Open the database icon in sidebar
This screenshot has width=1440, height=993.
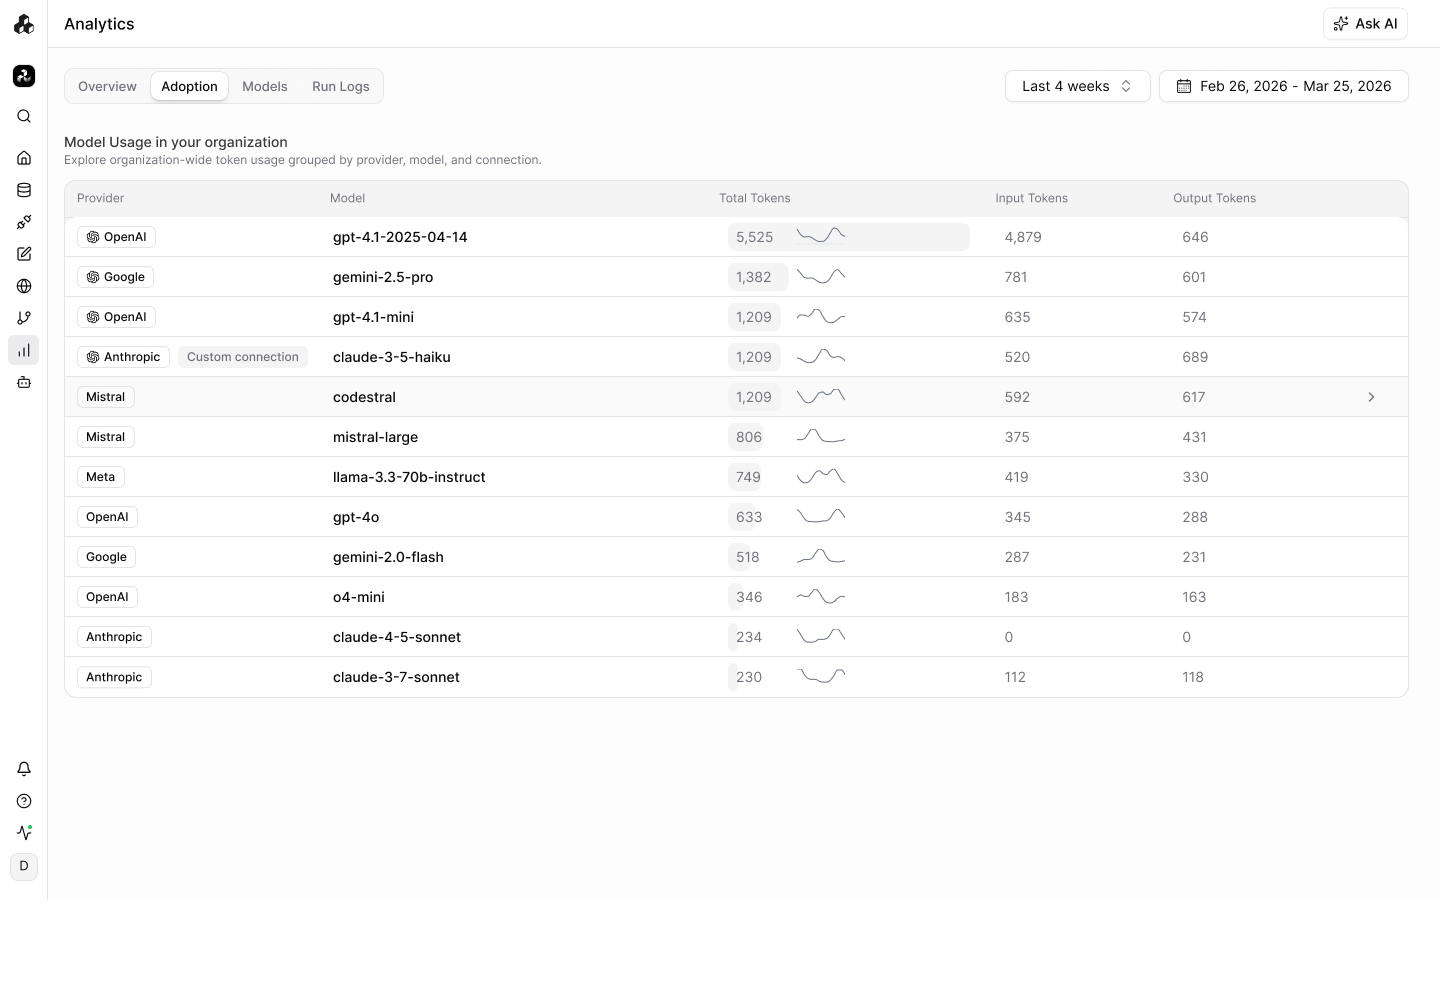pyautogui.click(x=24, y=190)
